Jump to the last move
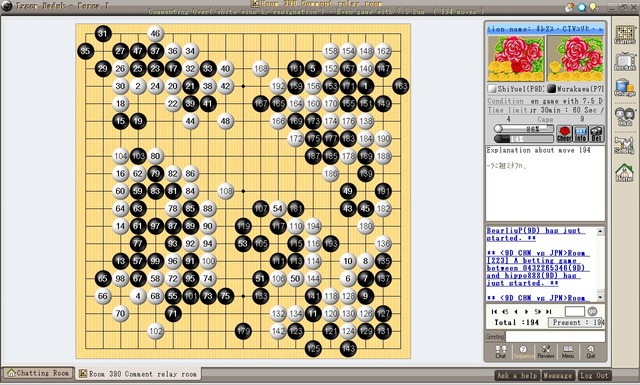The width and height of the screenshot is (640, 385). (549, 312)
